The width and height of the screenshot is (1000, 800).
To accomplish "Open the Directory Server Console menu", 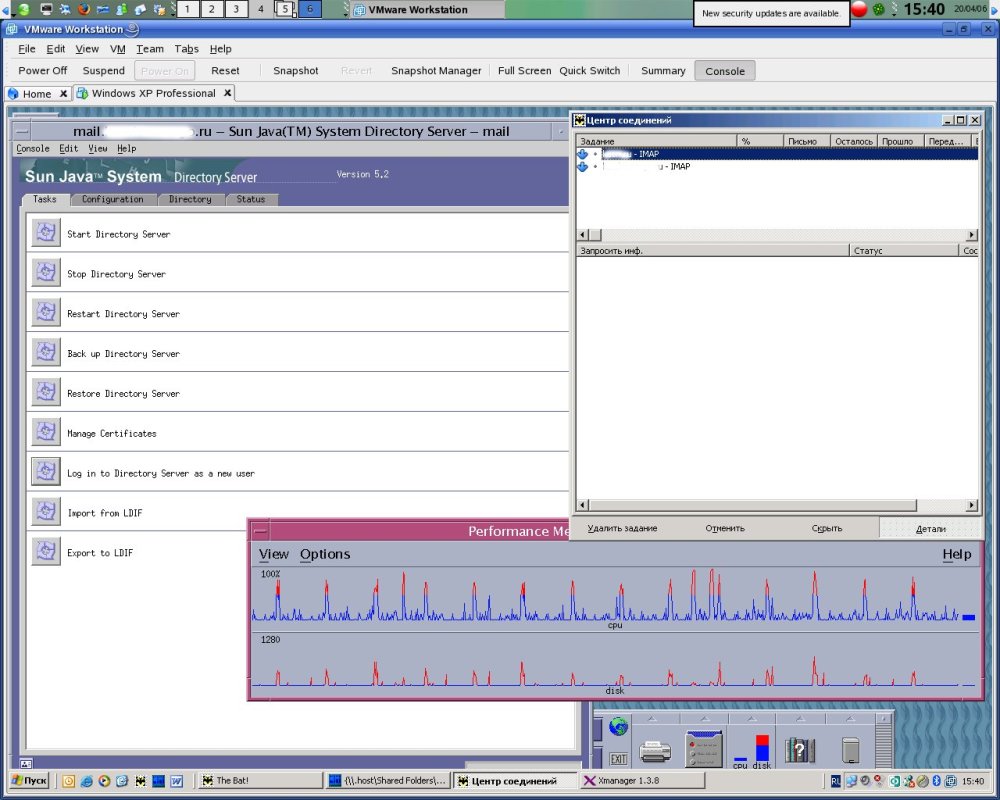I will click(33, 148).
